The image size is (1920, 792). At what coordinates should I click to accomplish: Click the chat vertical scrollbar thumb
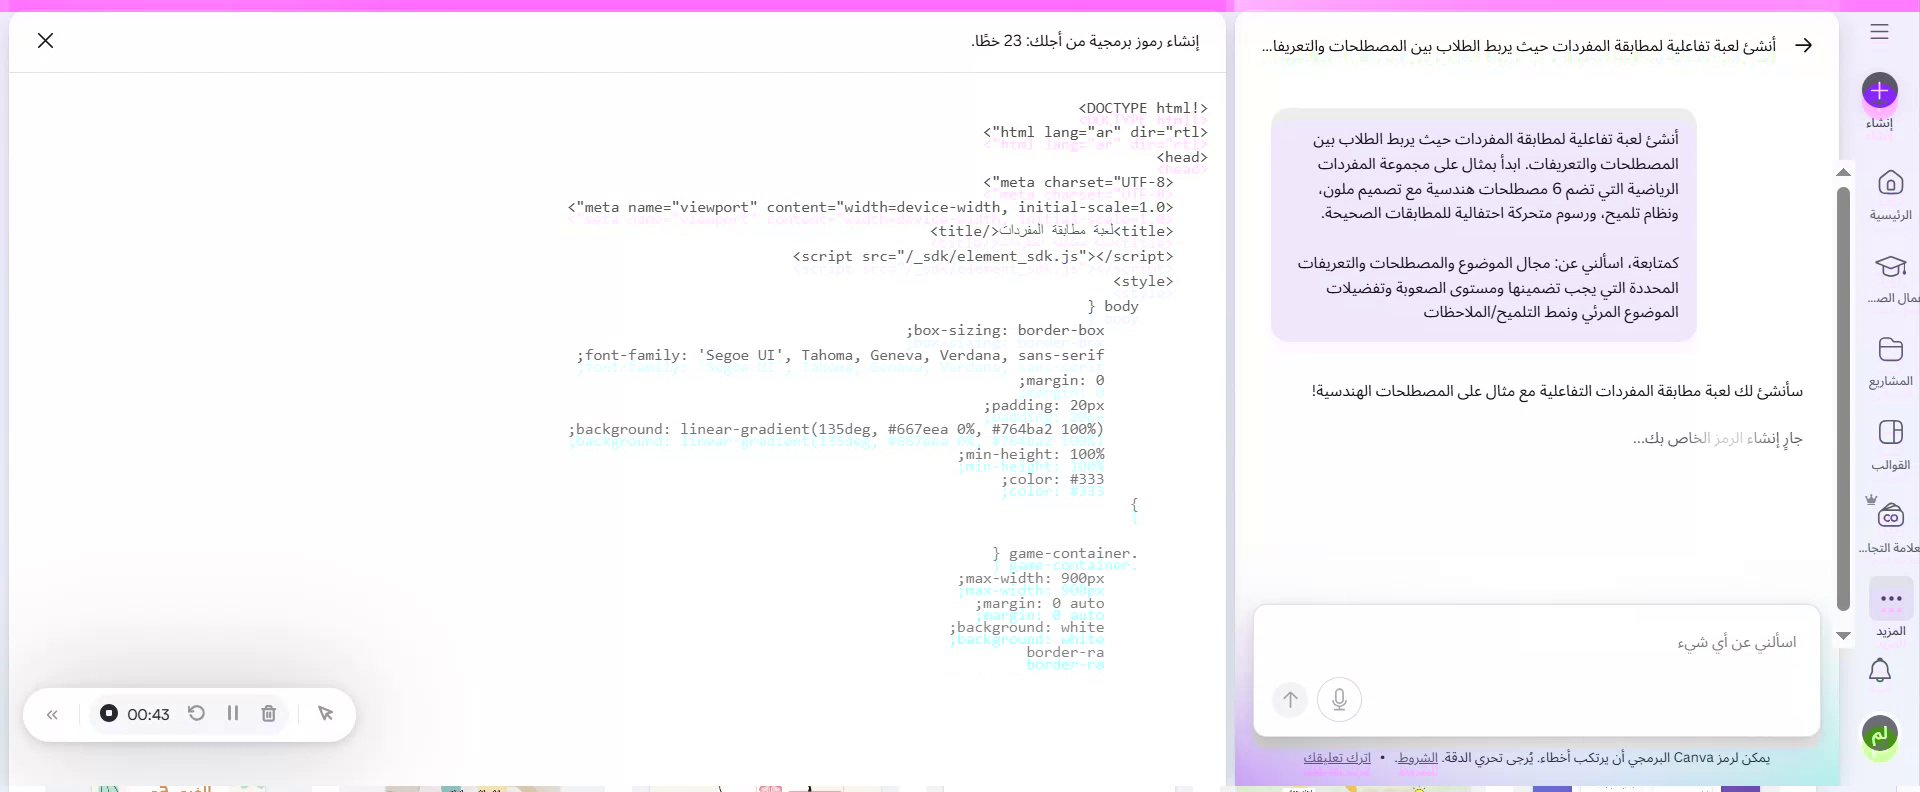(x=1844, y=398)
